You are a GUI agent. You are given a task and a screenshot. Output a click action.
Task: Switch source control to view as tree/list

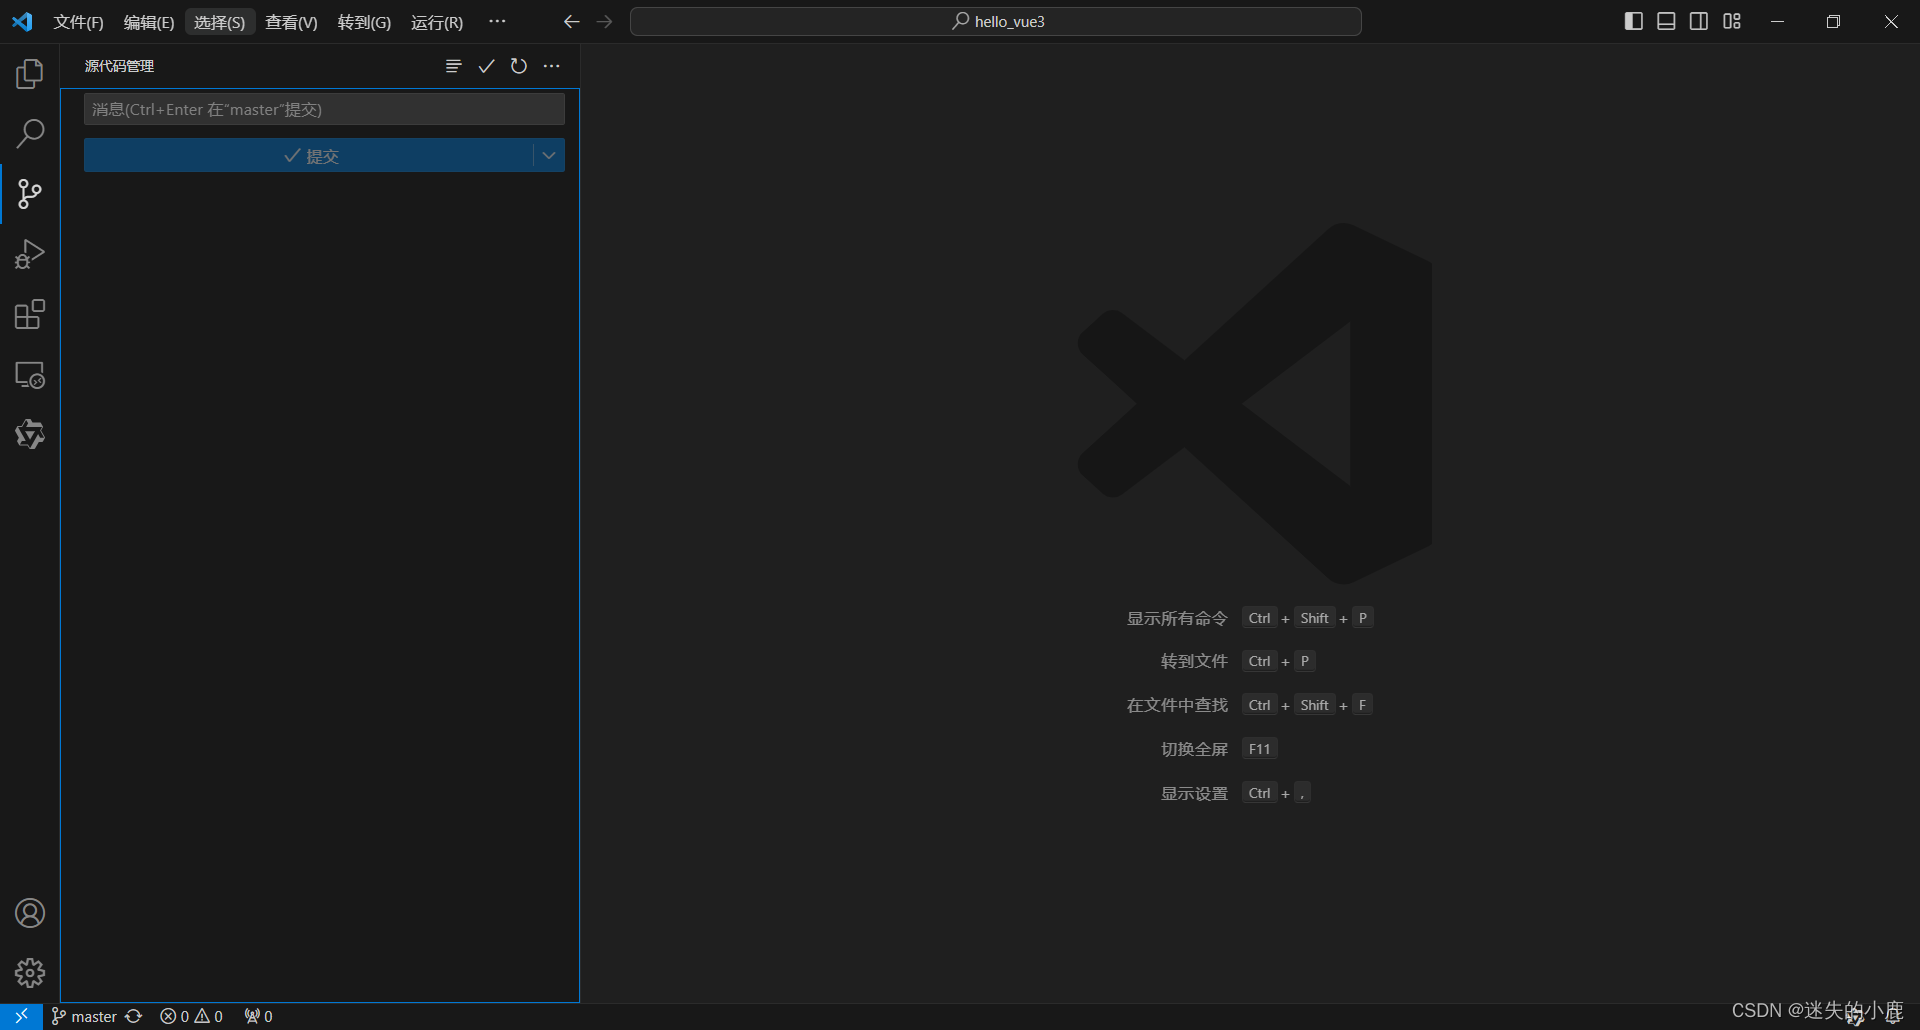pyautogui.click(x=453, y=66)
